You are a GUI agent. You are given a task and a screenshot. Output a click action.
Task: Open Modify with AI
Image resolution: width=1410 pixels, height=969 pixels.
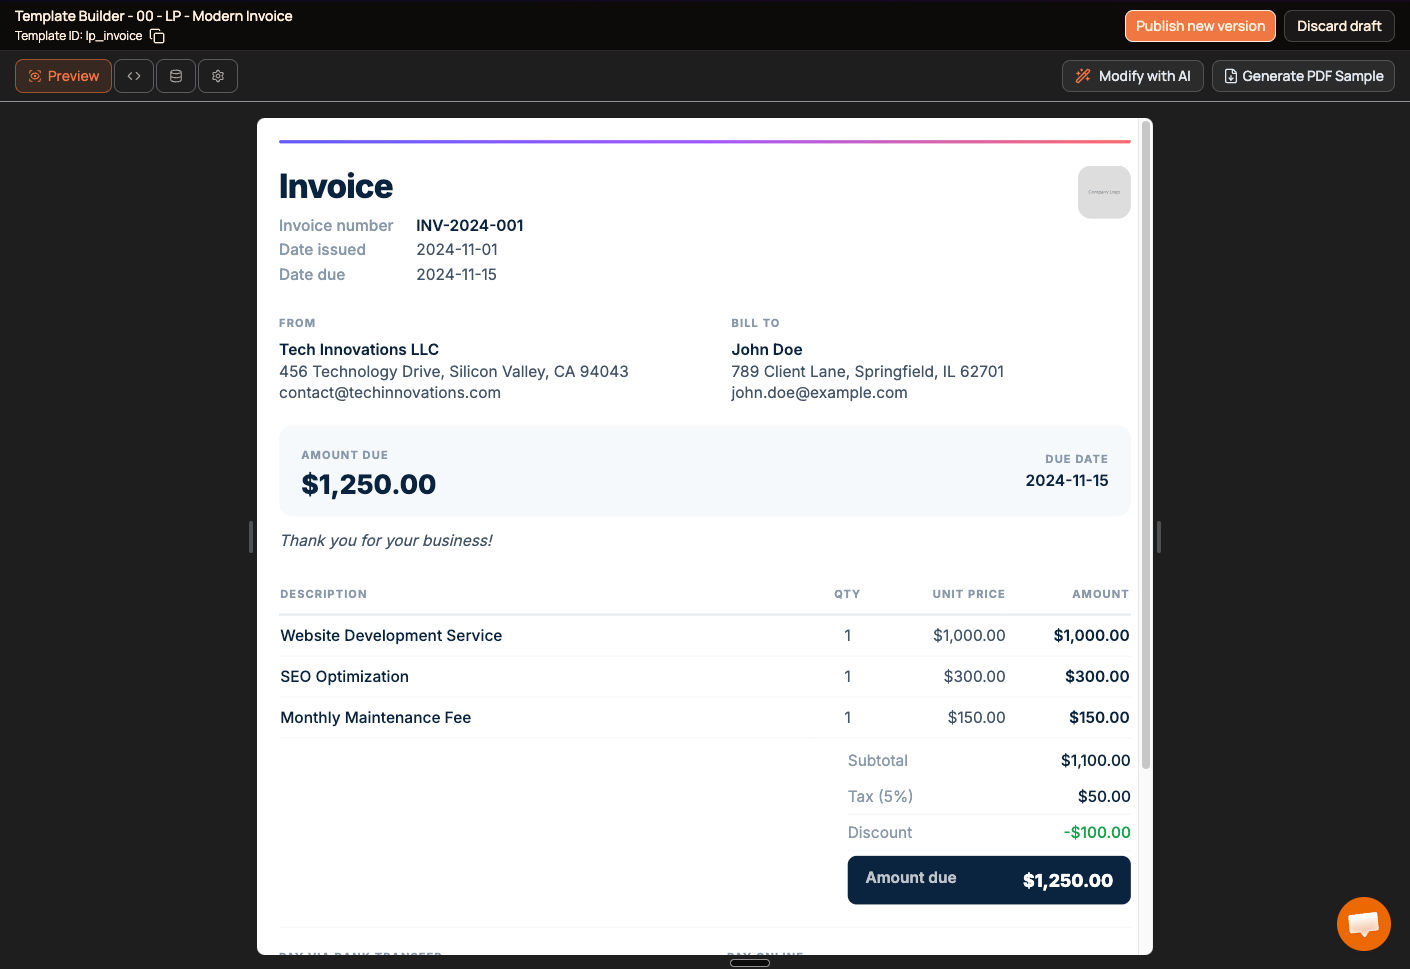click(1132, 75)
